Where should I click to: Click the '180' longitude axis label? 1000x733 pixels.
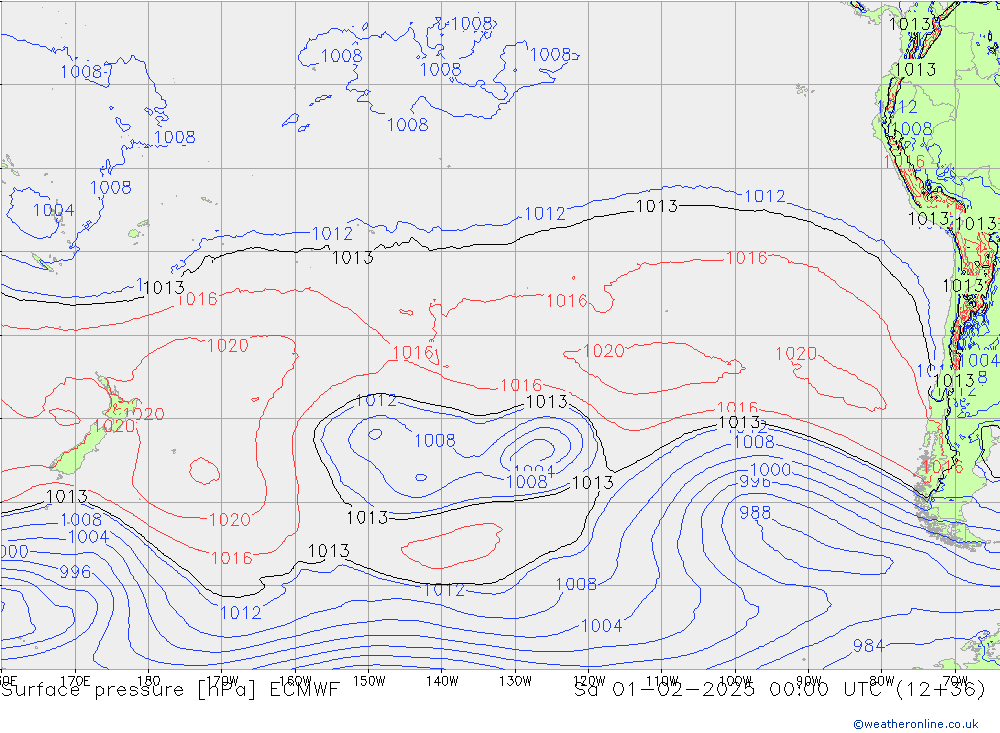tap(149, 680)
